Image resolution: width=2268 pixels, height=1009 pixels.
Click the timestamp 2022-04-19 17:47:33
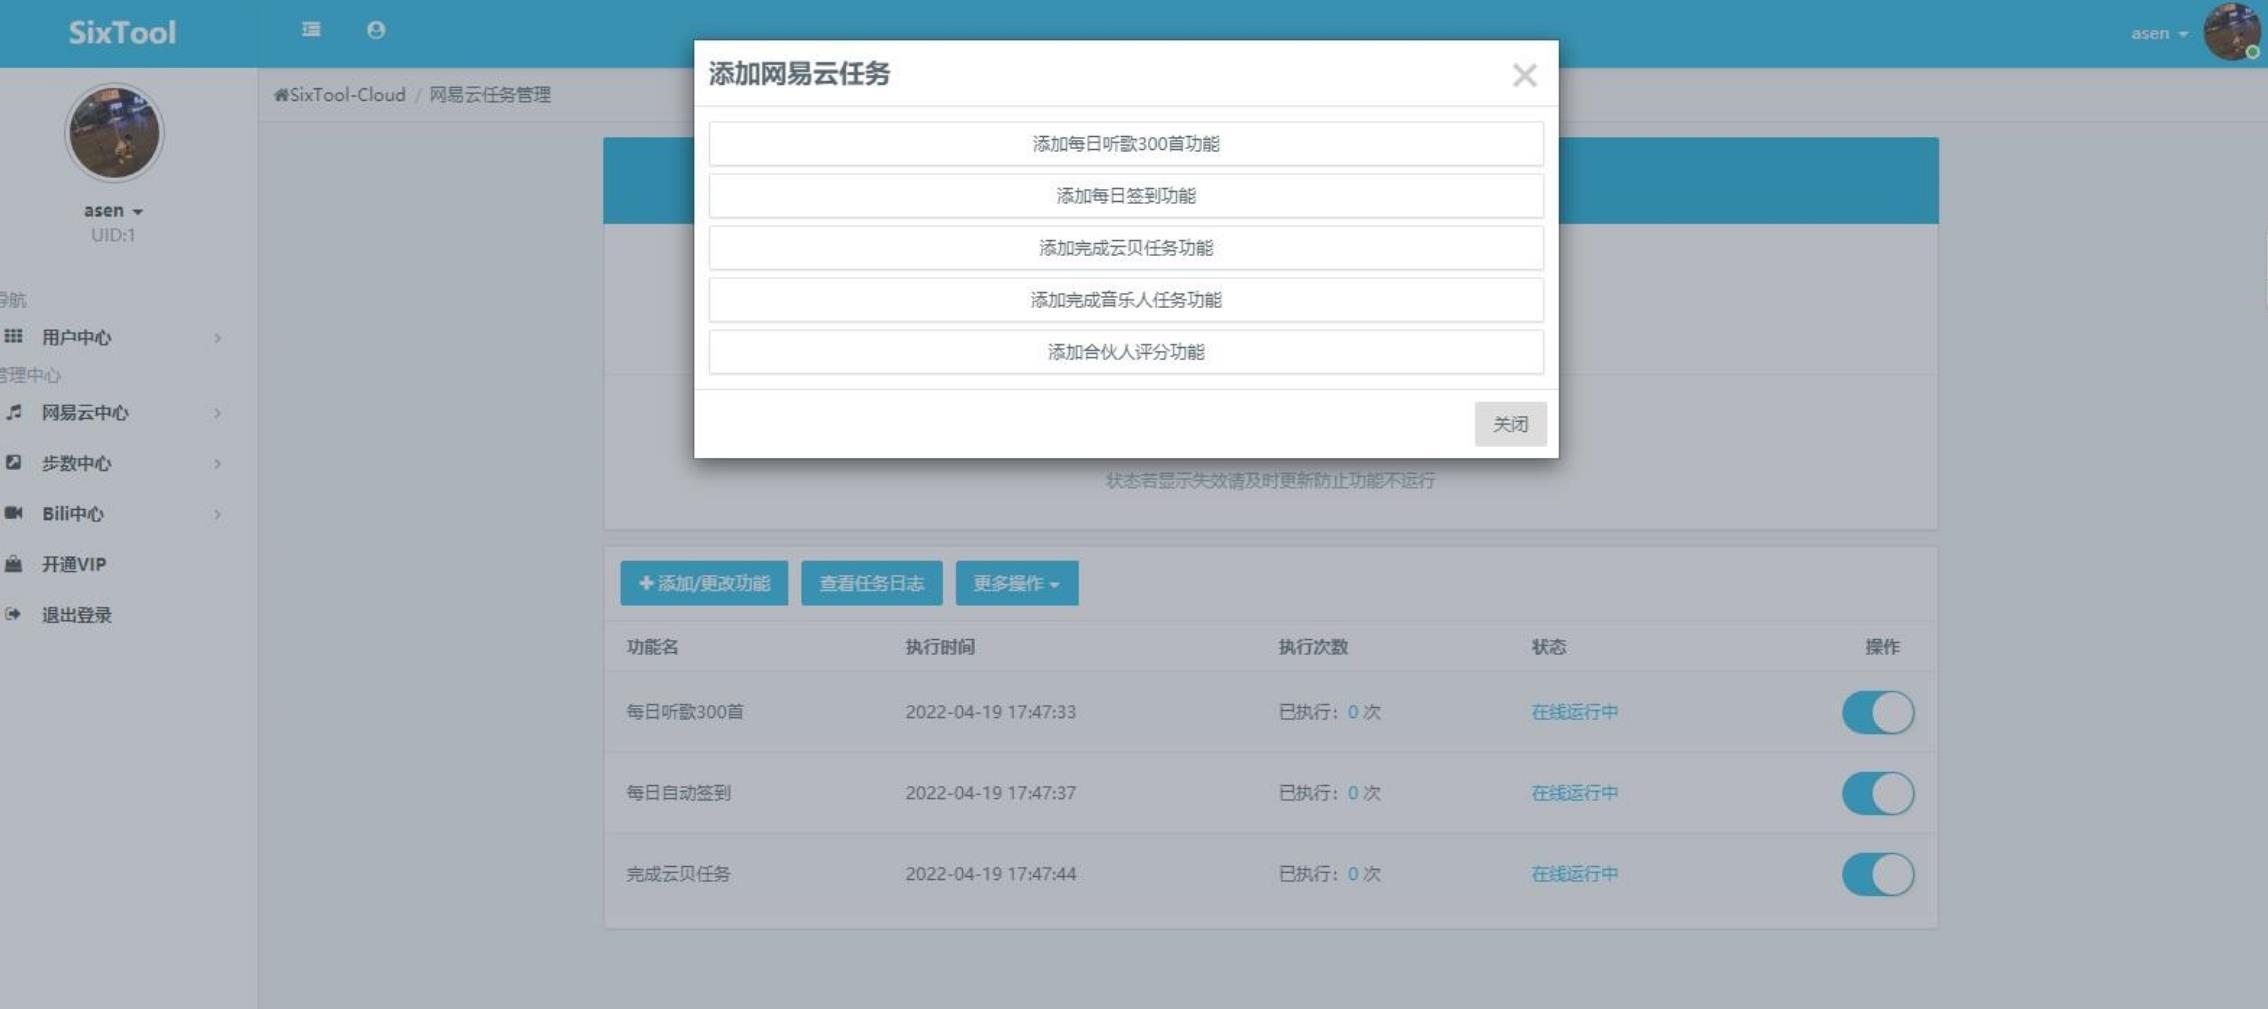pyautogui.click(x=990, y=712)
